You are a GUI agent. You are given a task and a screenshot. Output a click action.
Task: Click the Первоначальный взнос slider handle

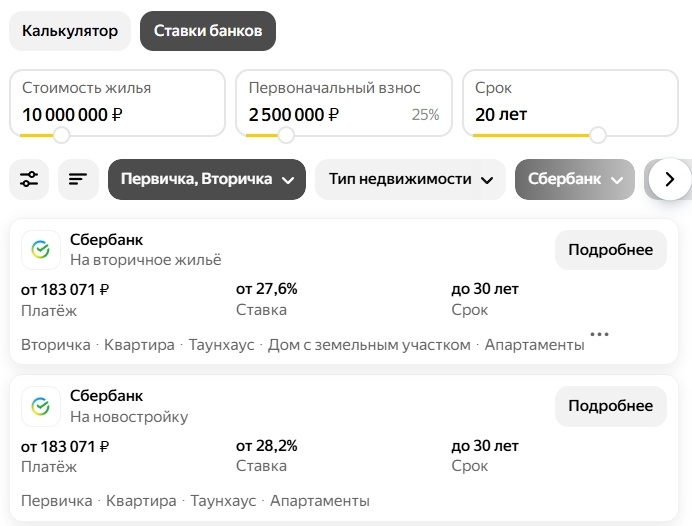point(286,135)
